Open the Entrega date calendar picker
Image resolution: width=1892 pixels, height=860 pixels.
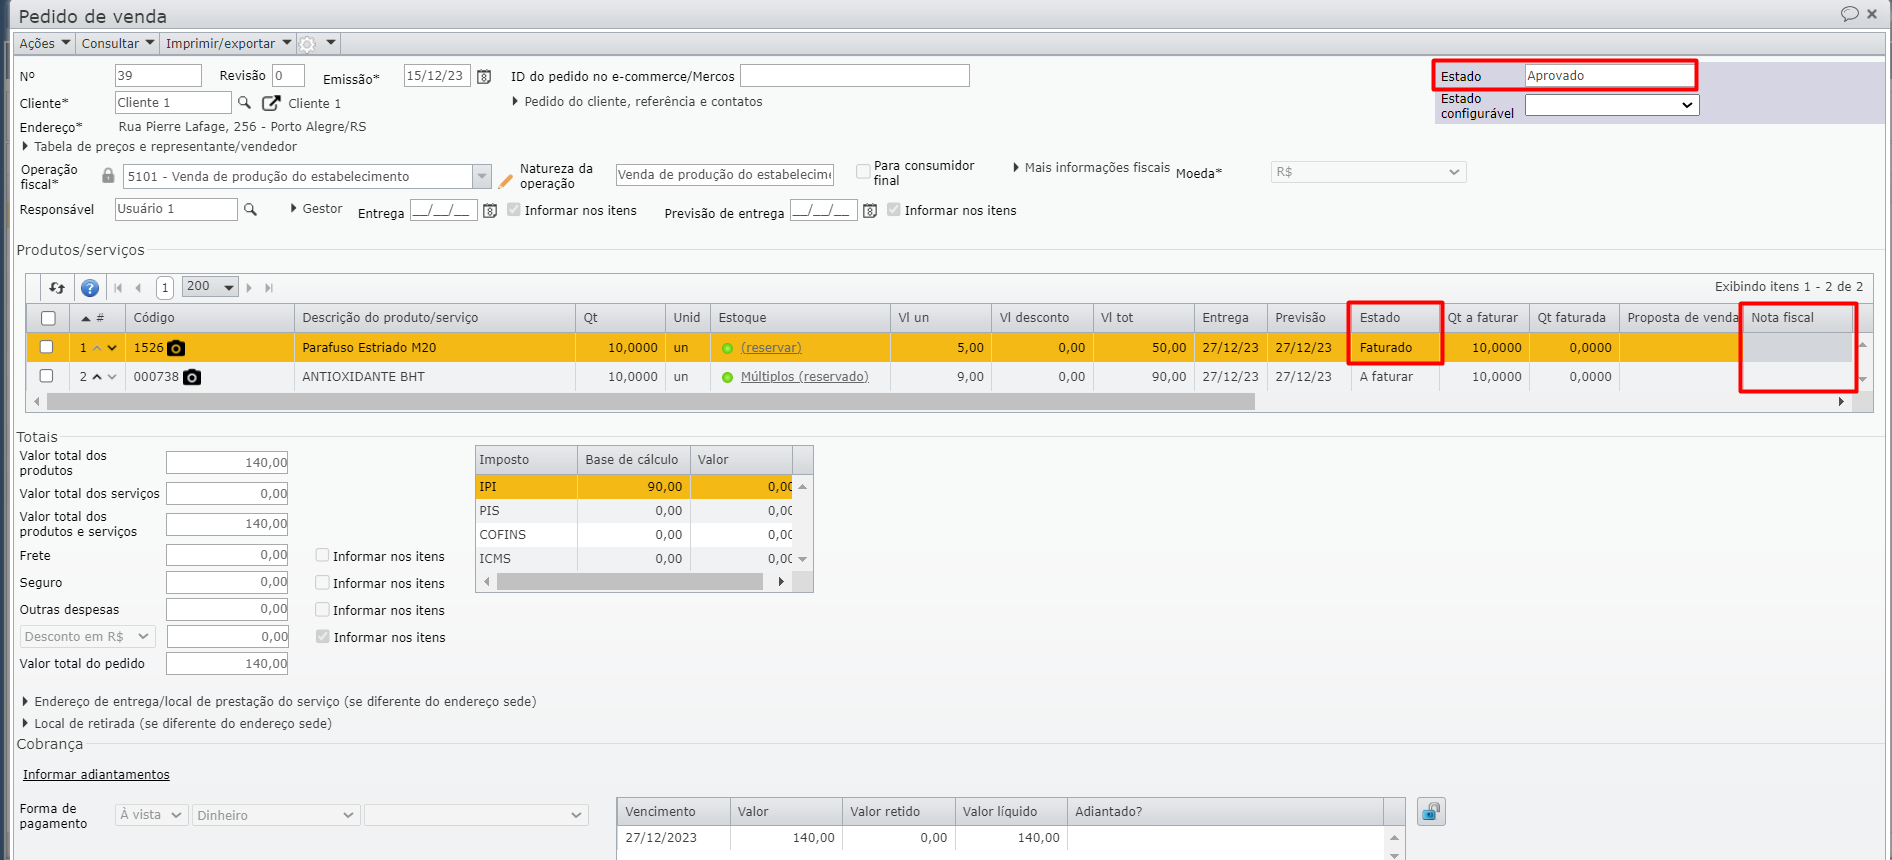(x=490, y=211)
